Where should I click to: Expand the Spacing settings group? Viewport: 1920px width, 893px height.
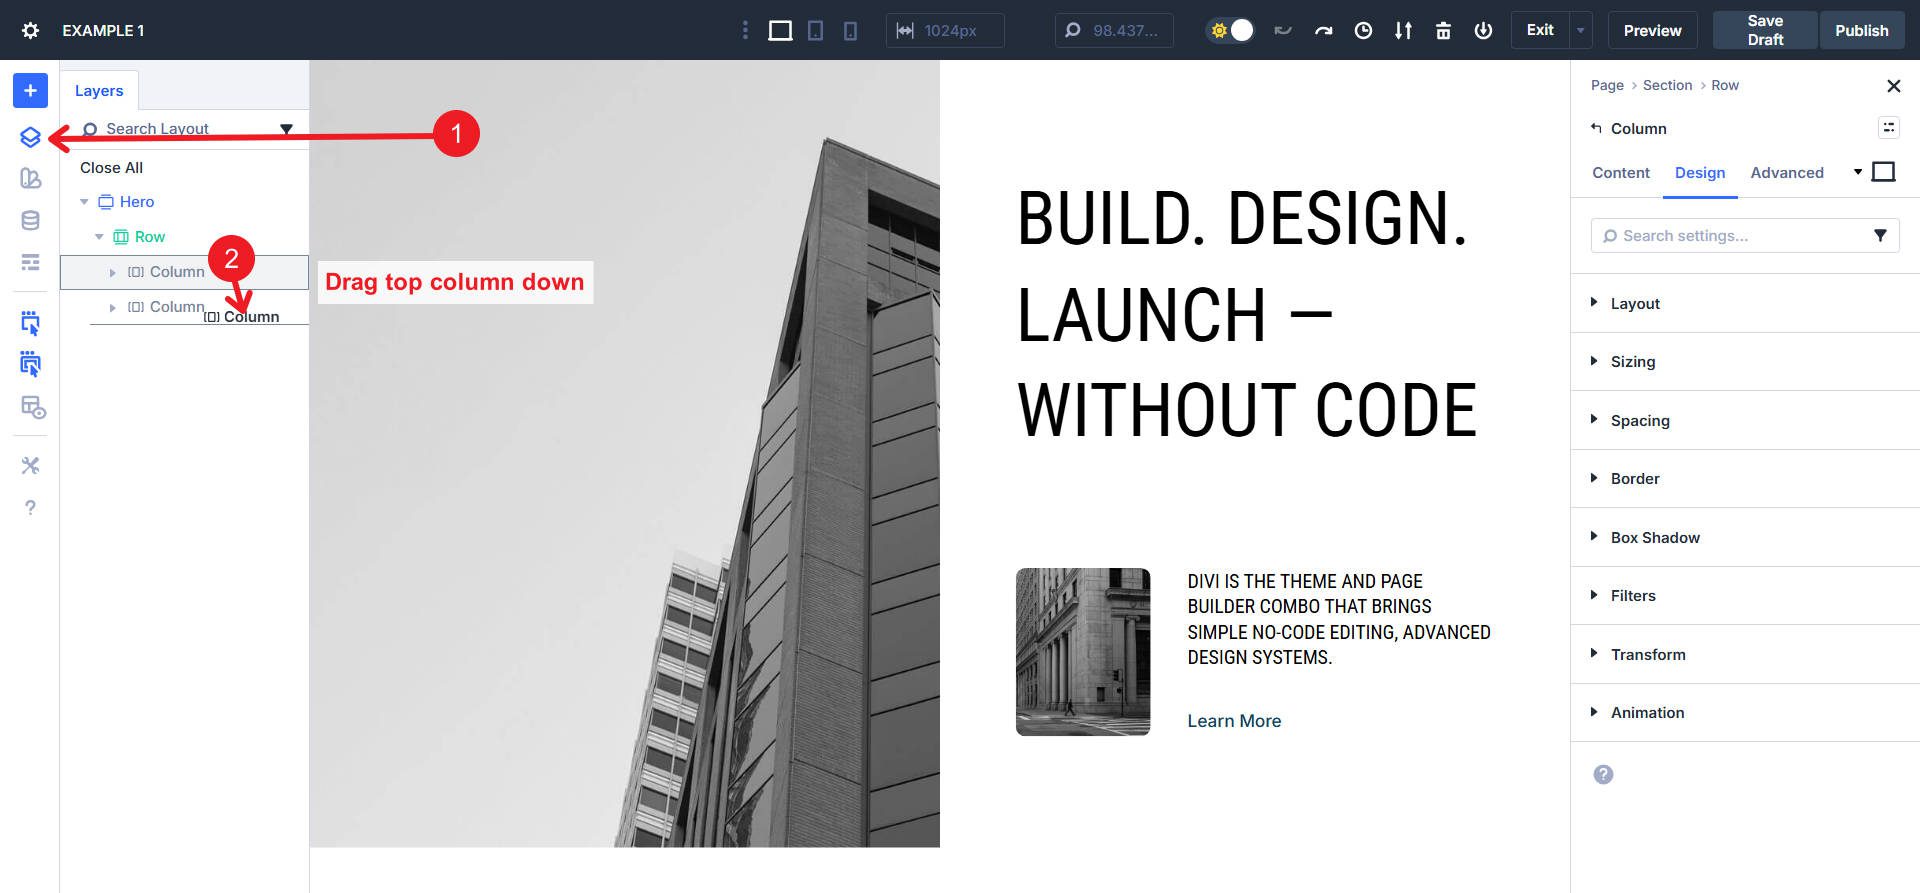point(1639,421)
